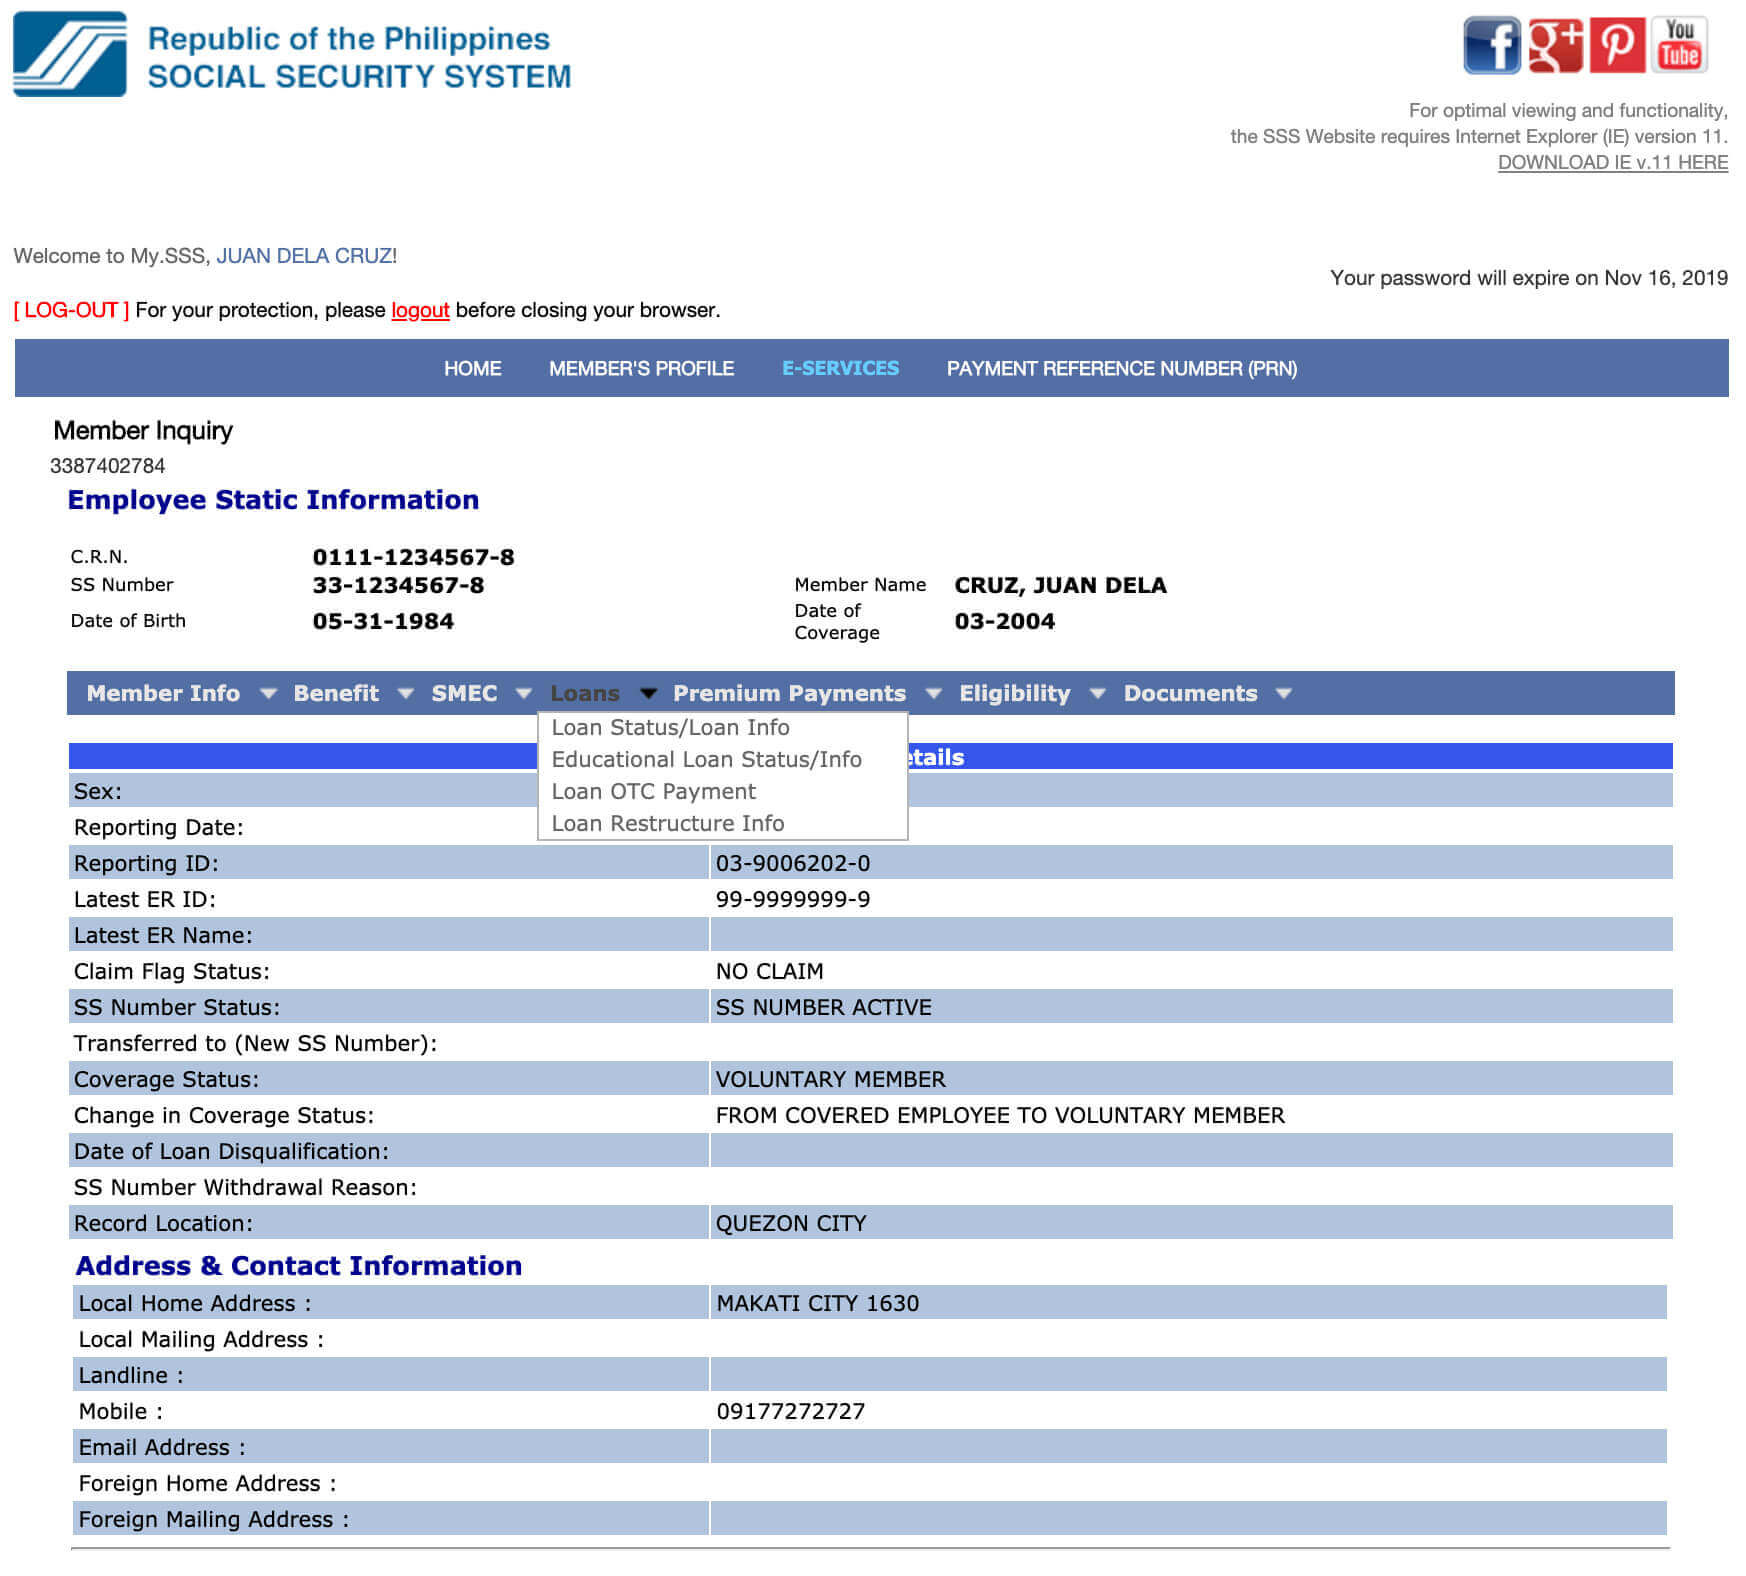Viewport: 1746px width, 1576px height.
Task: Click the Loans menu label
Action: coord(585,693)
